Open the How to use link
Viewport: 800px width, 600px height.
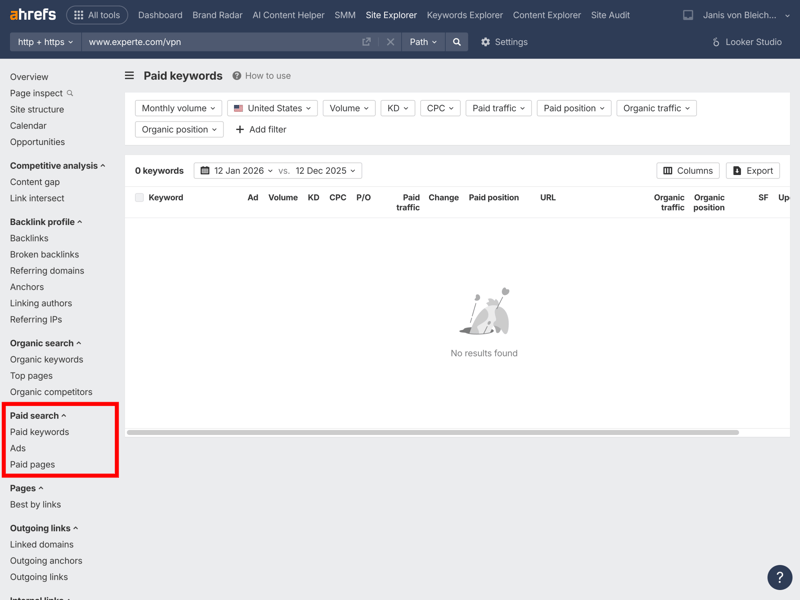(262, 76)
